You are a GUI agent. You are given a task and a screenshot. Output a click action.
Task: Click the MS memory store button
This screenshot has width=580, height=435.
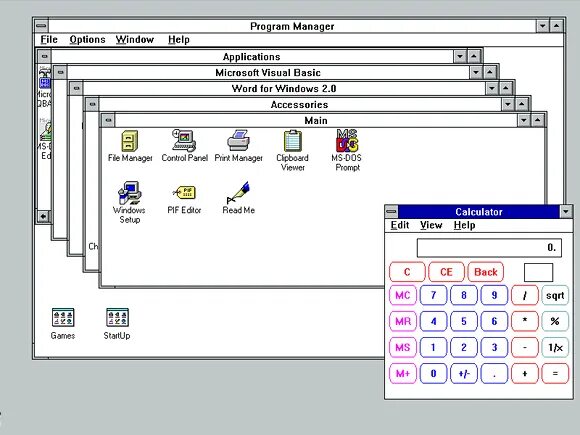[403, 347]
